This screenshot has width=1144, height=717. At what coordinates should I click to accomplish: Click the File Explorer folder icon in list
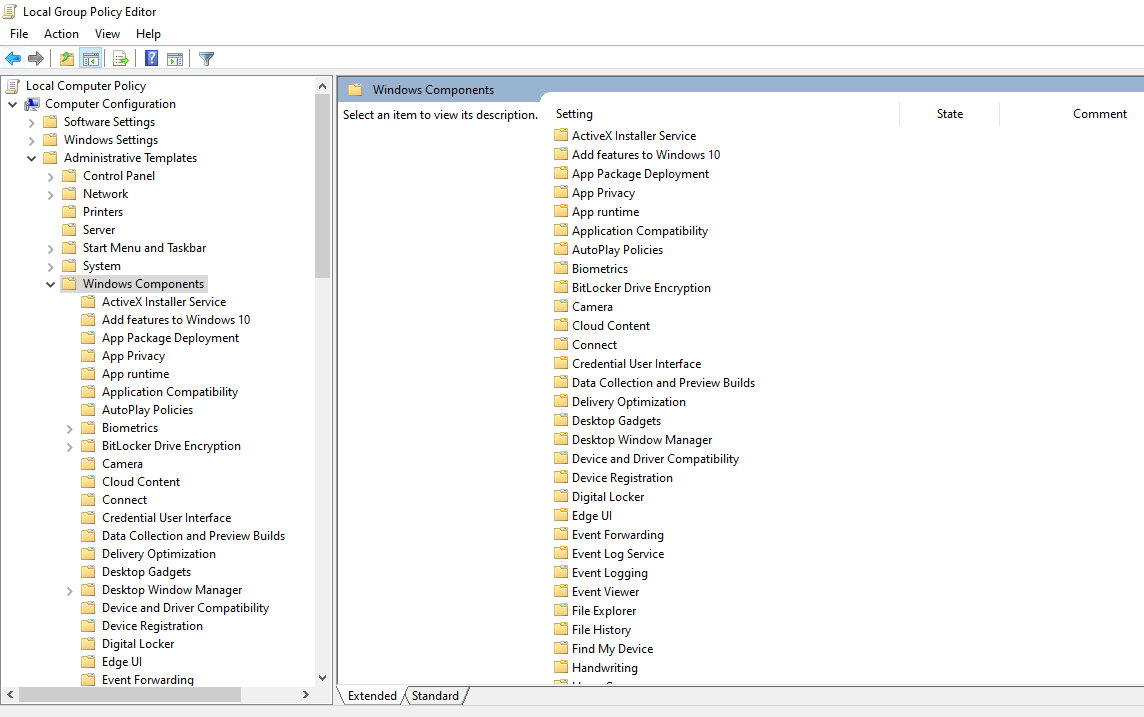coord(560,610)
